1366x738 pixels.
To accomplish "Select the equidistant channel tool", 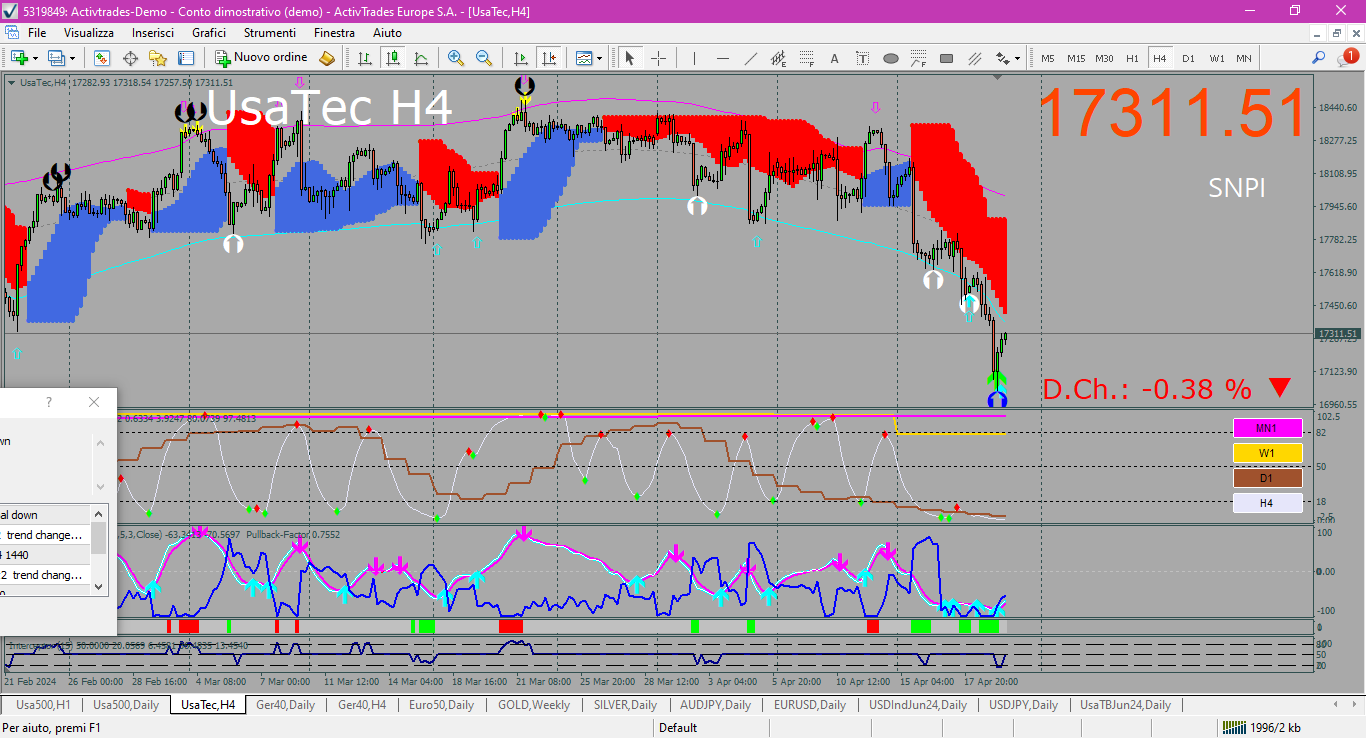I will point(778,58).
